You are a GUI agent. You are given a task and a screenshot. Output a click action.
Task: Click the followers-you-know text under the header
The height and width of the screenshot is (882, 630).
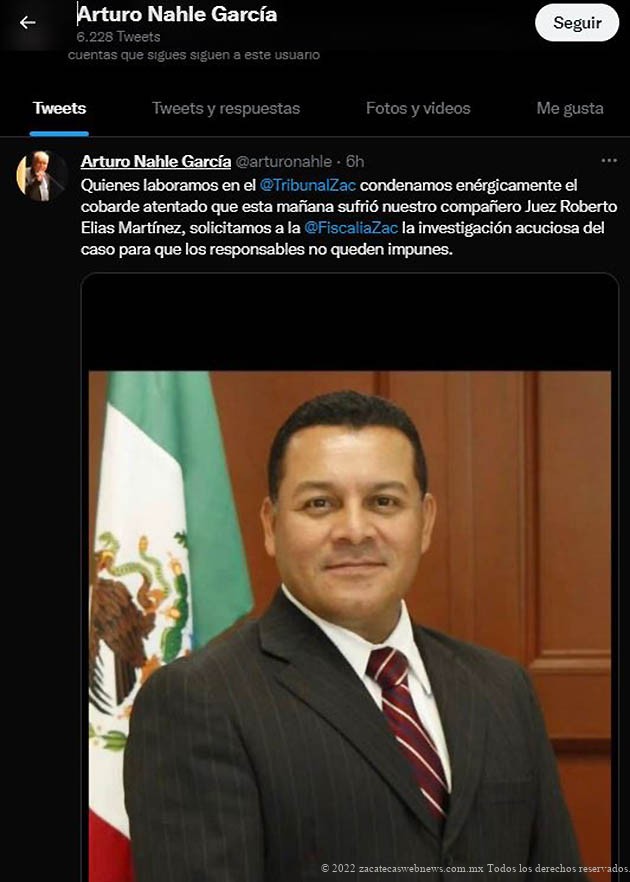click(194, 55)
